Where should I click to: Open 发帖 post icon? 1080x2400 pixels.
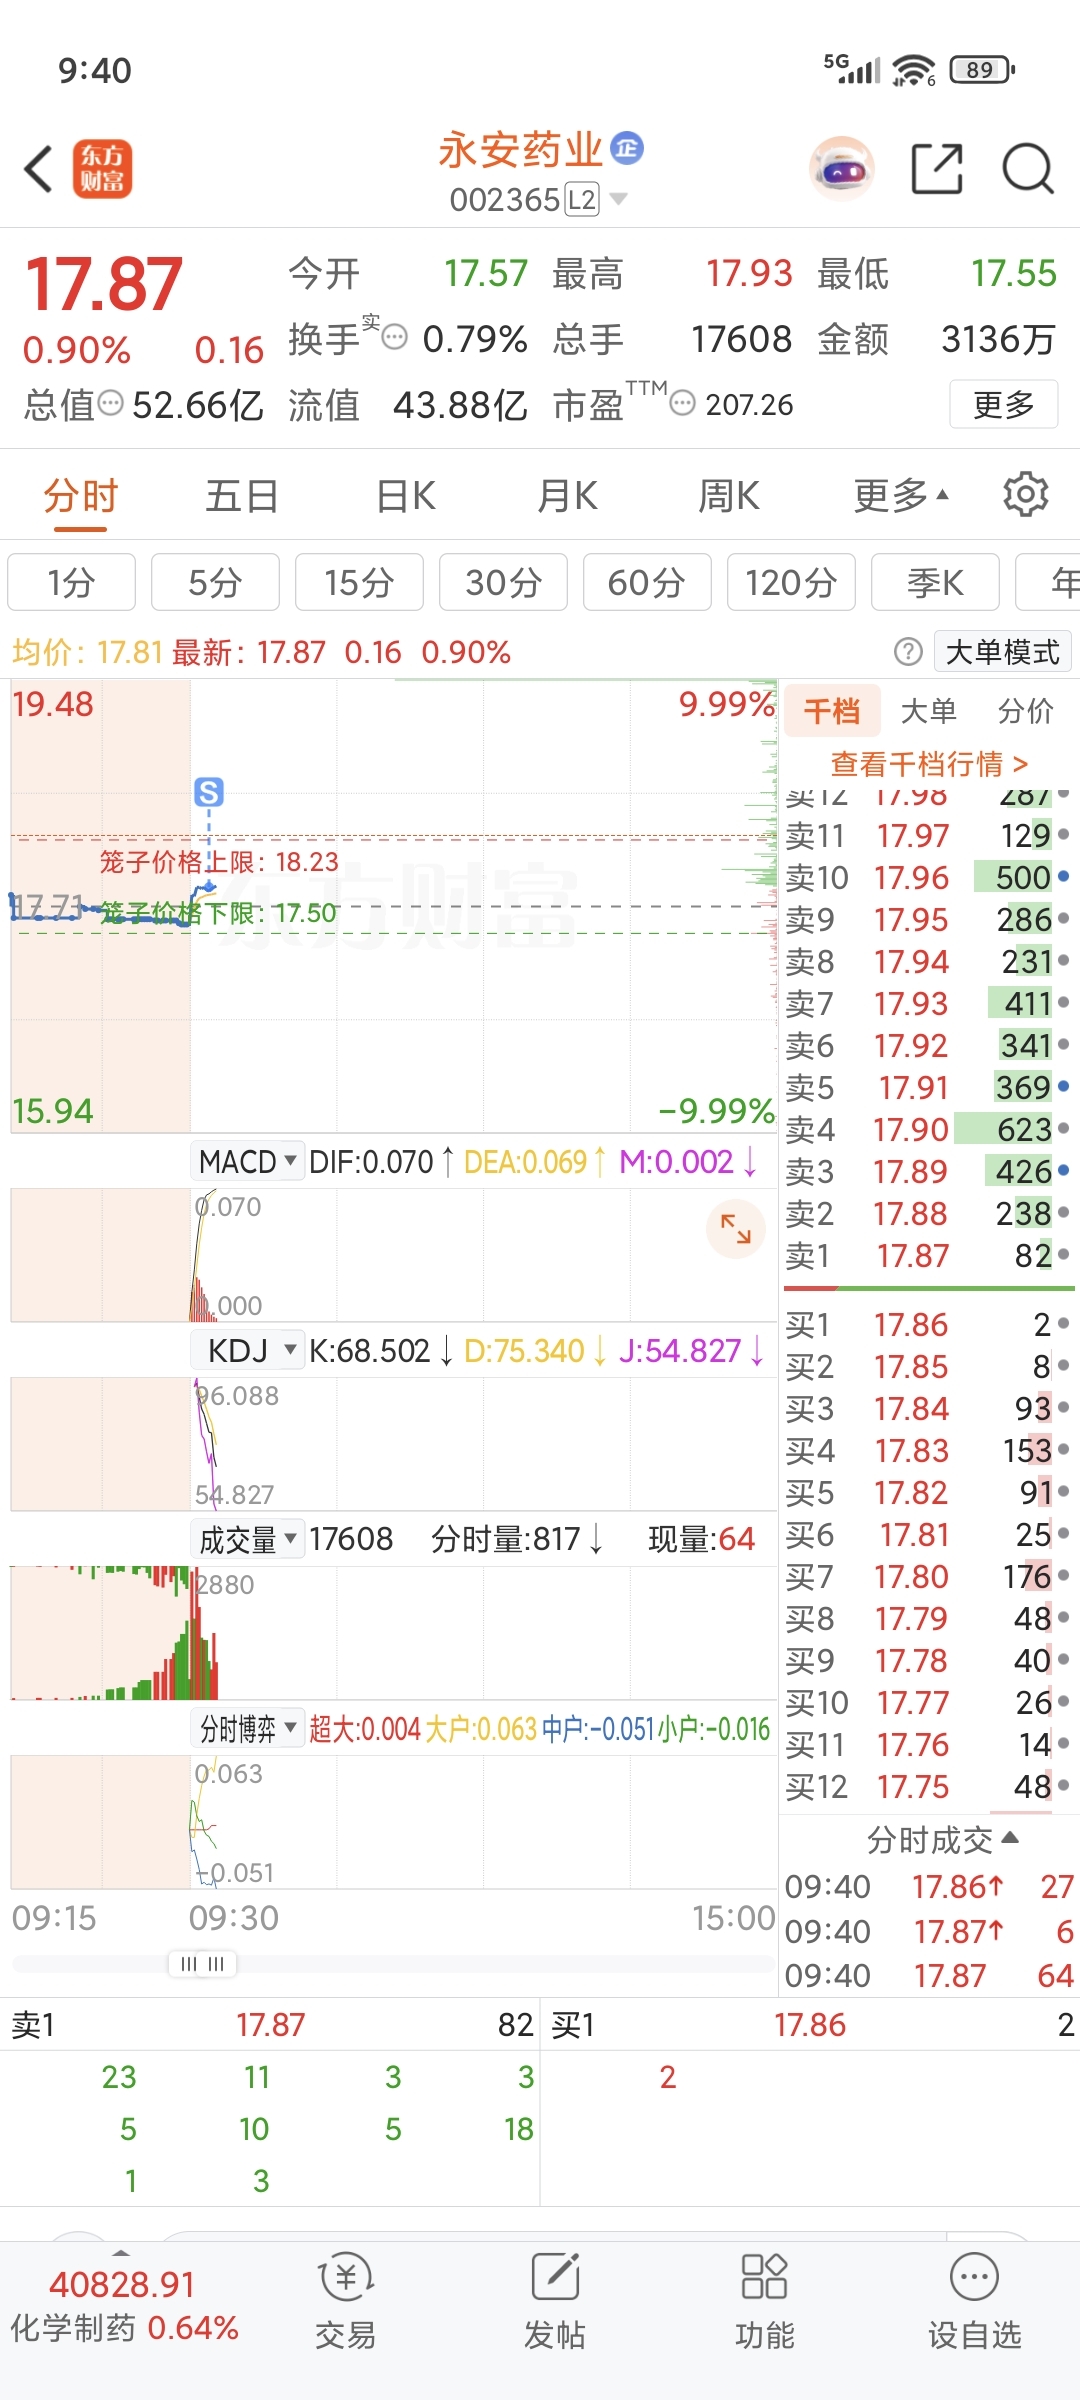point(555,2300)
